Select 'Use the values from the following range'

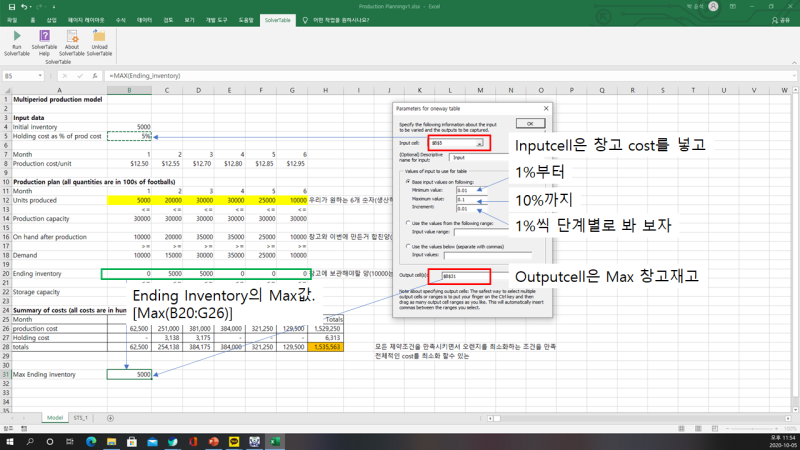click(408, 223)
